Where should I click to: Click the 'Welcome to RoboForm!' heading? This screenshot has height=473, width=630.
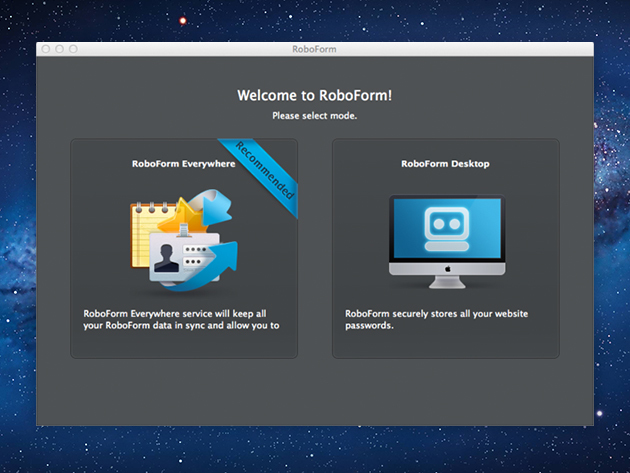pyautogui.click(x=315, y=96)
